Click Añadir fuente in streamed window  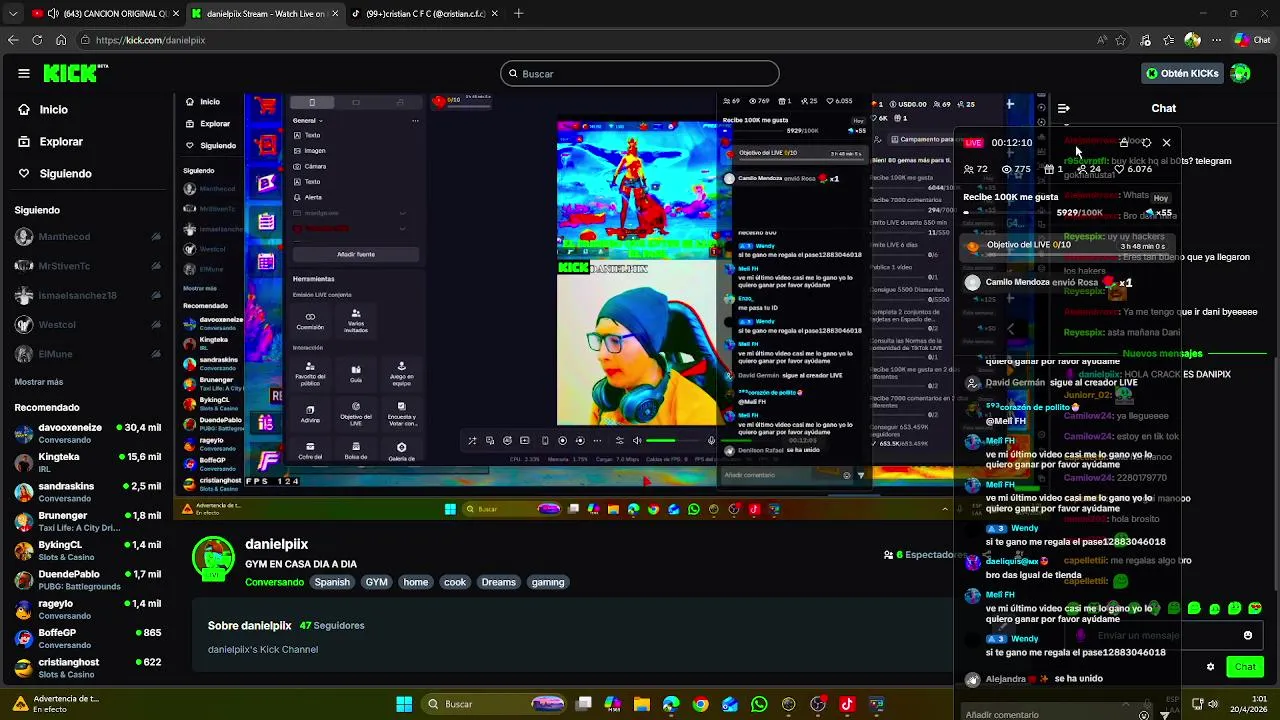point(356,254)
